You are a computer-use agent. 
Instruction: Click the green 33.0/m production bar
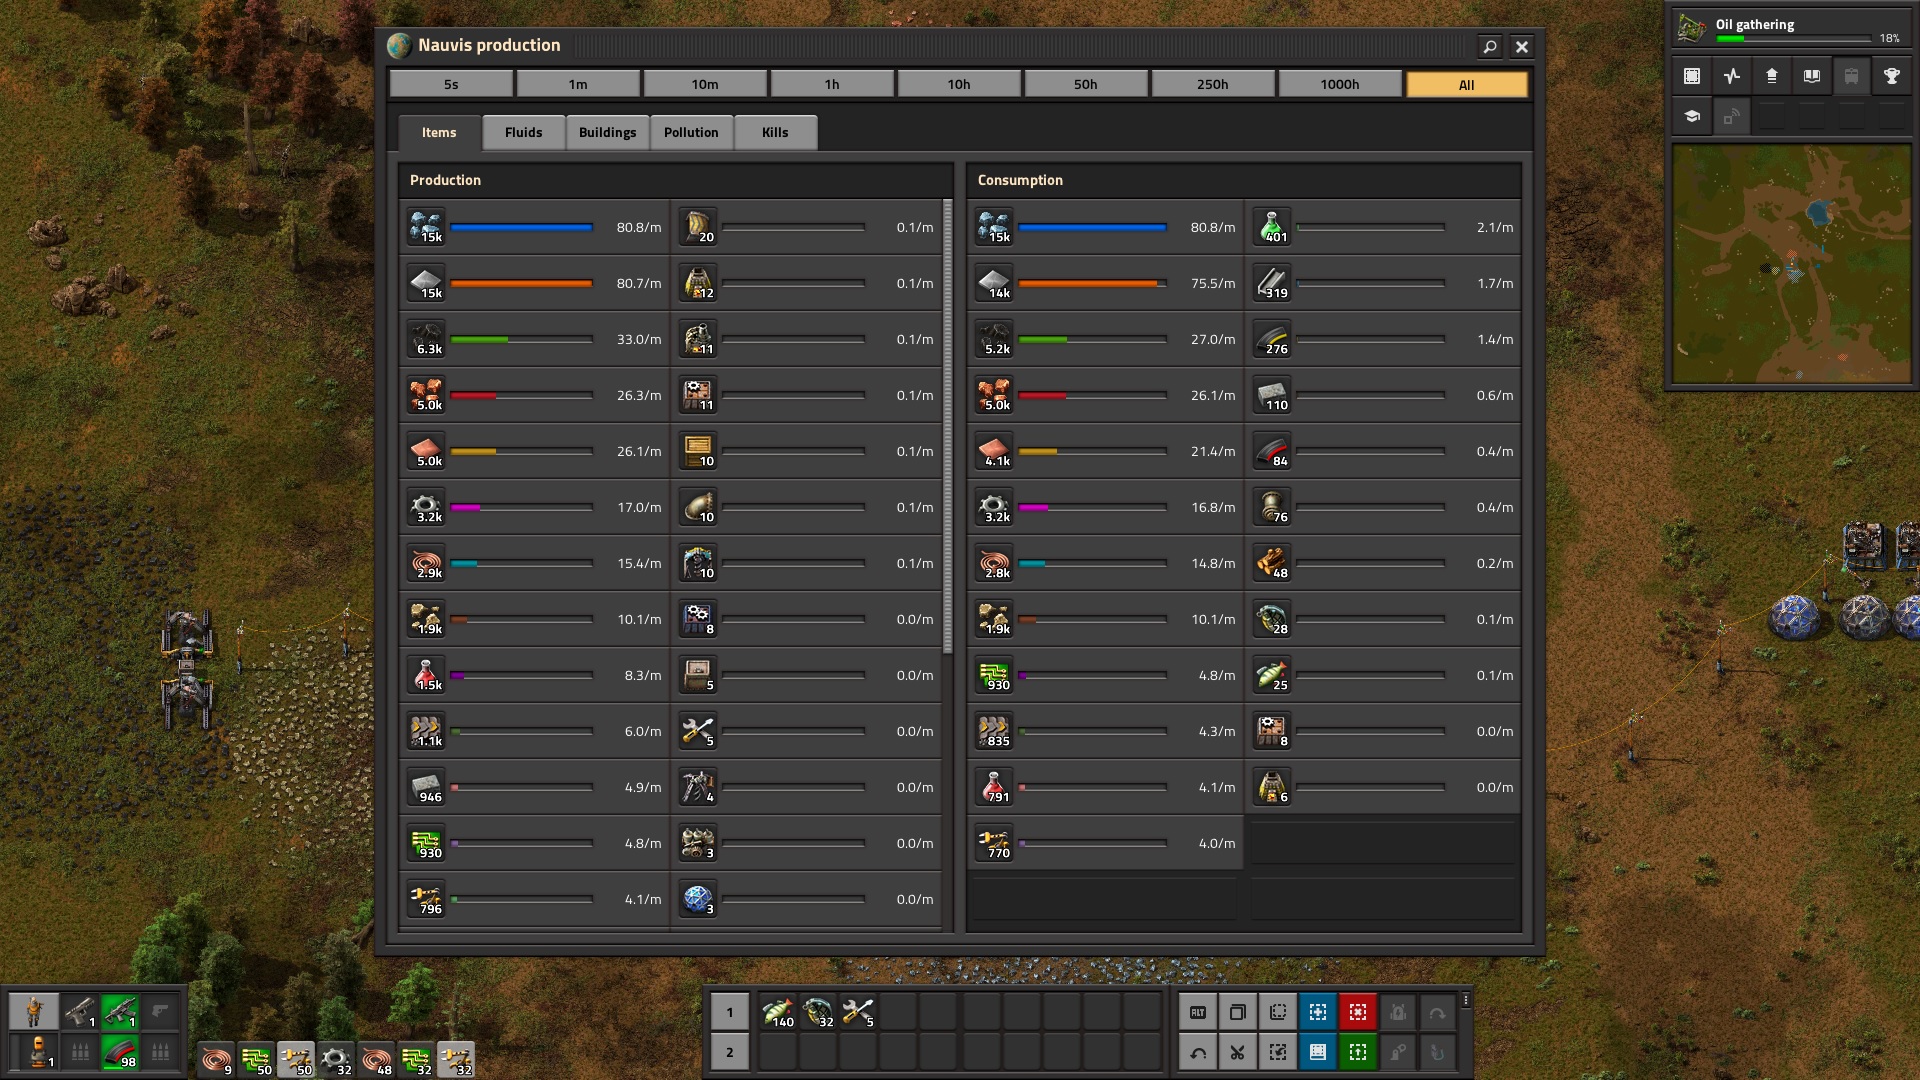(x=522, y=340)
